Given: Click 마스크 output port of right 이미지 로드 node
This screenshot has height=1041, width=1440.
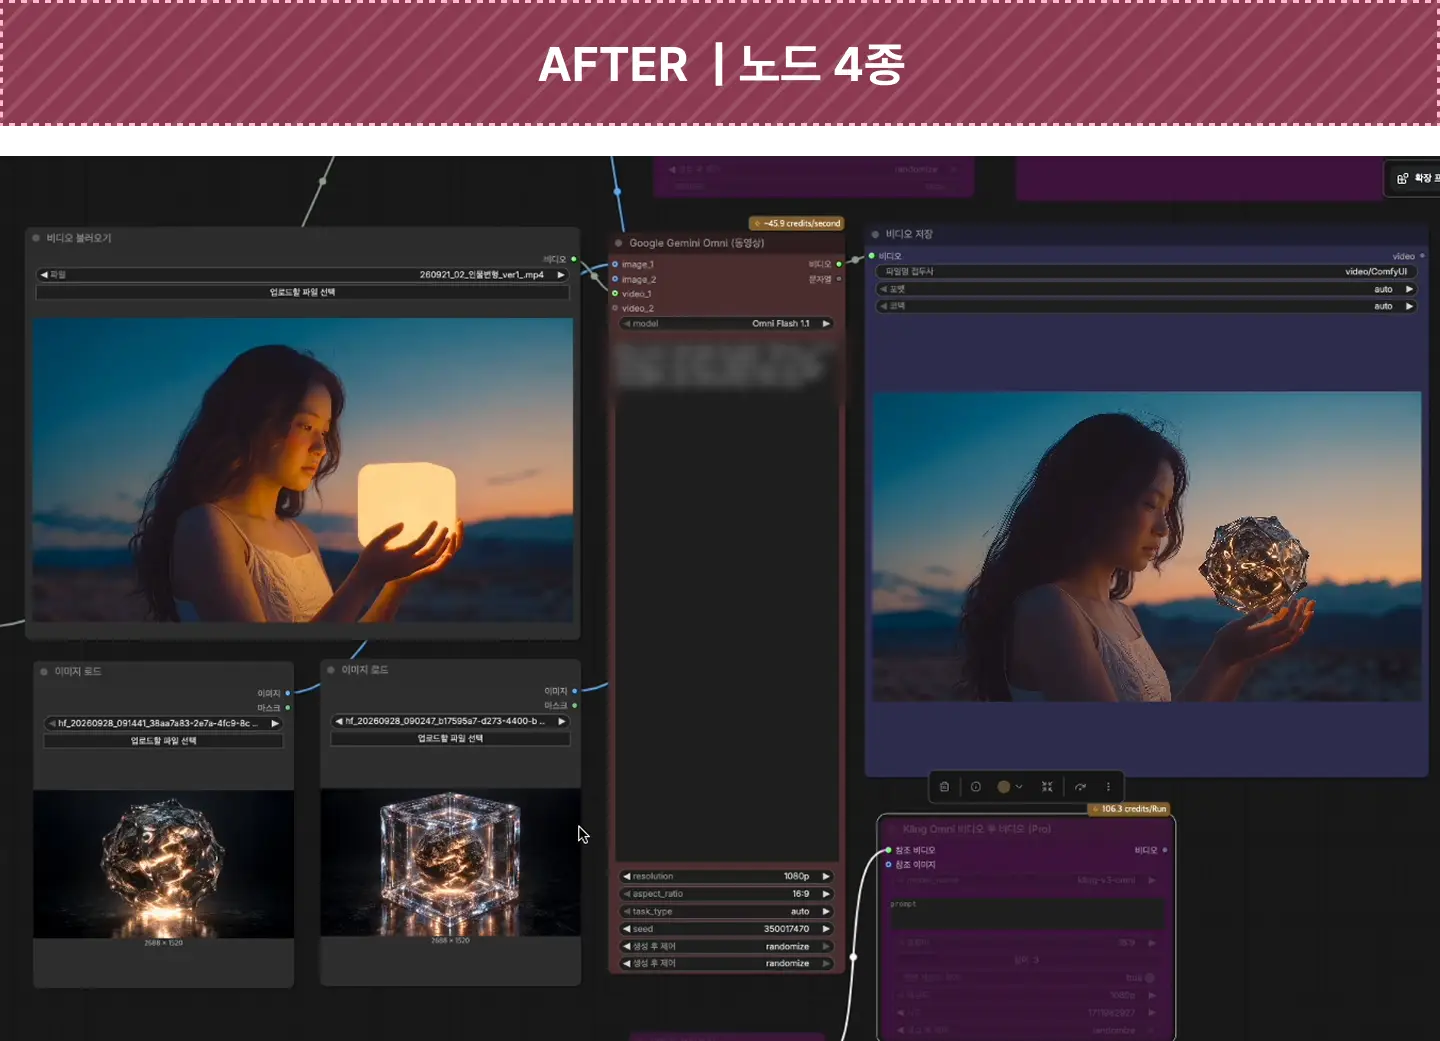Looking at the screenshot, I should 575,706.
